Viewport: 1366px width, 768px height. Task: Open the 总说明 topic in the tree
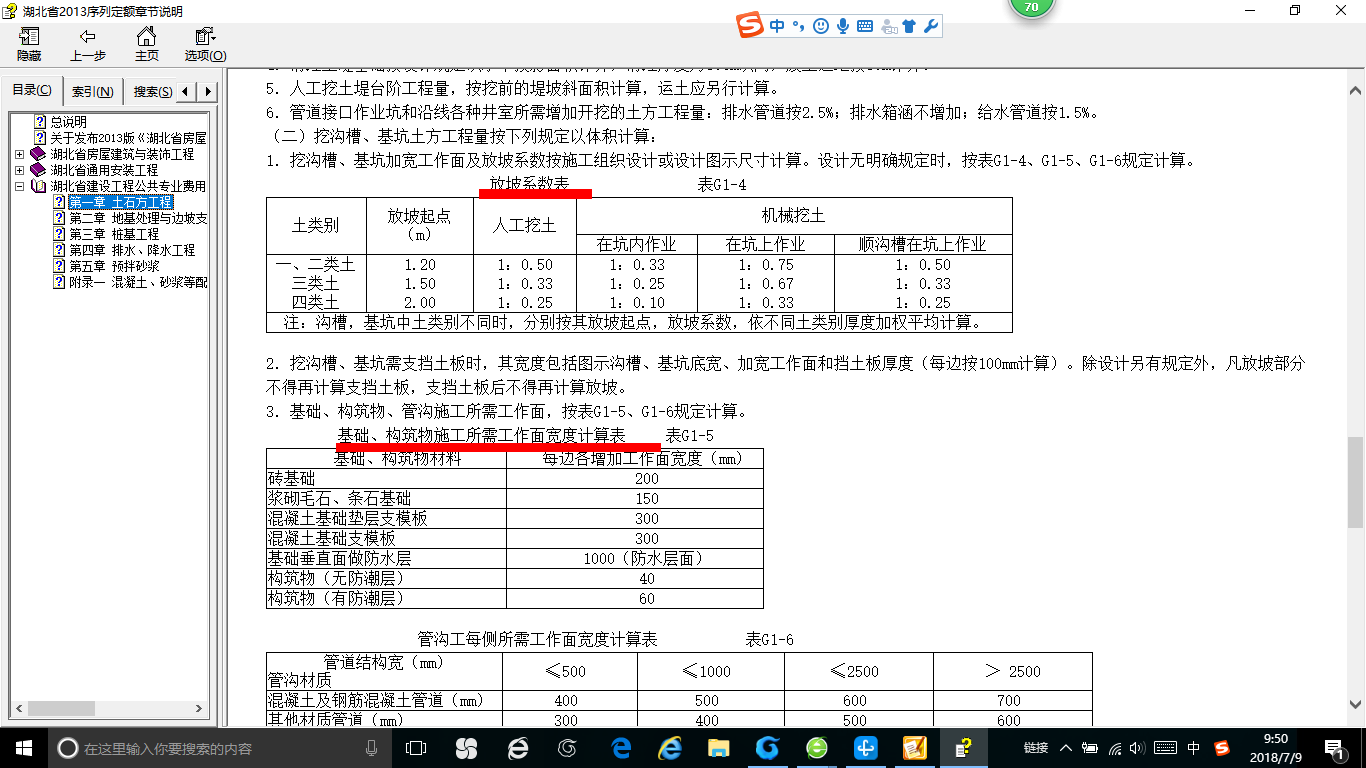tap(68, 122)
